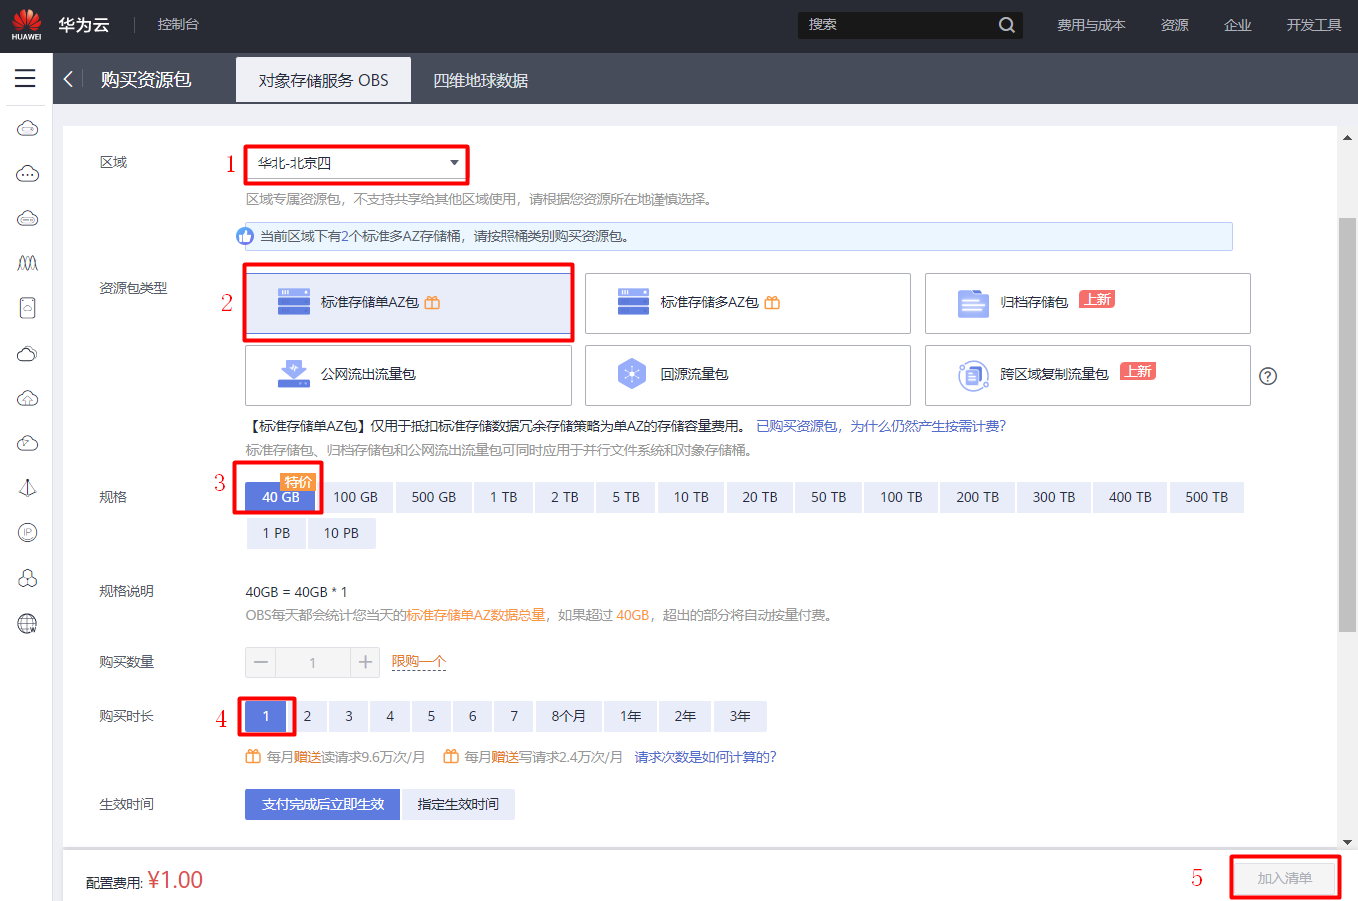
Task: Select the 归档存储包 resource package
Action: 1088,303
